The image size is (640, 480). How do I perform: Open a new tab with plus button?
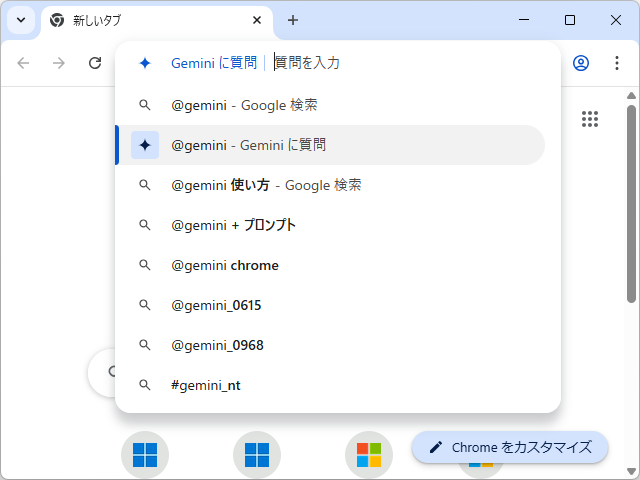click(293, 20)
